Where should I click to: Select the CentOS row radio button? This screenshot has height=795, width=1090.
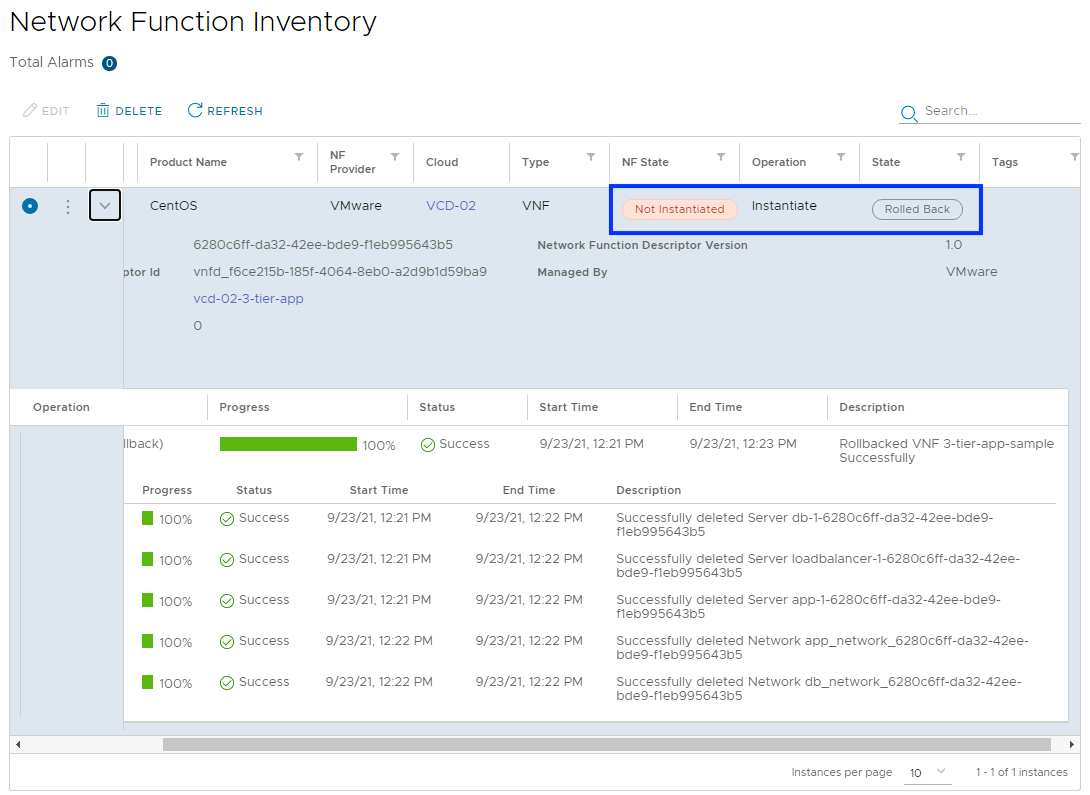pyautogui.click(x=30, y=206)
